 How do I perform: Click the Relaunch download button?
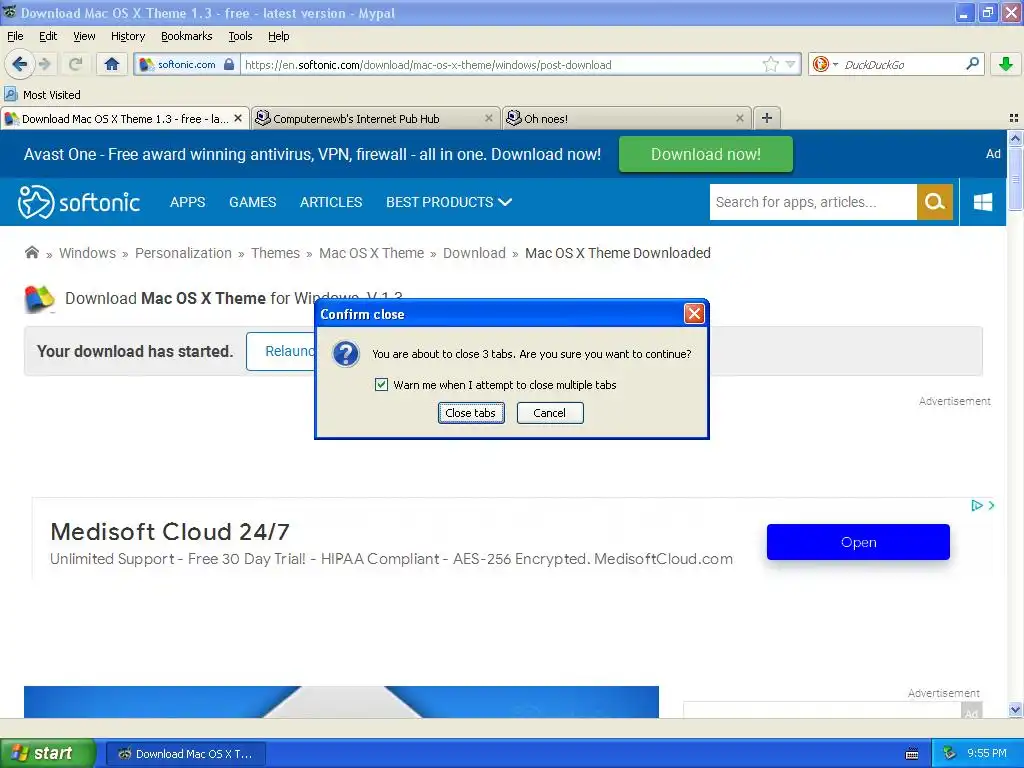tap(281, 351)
